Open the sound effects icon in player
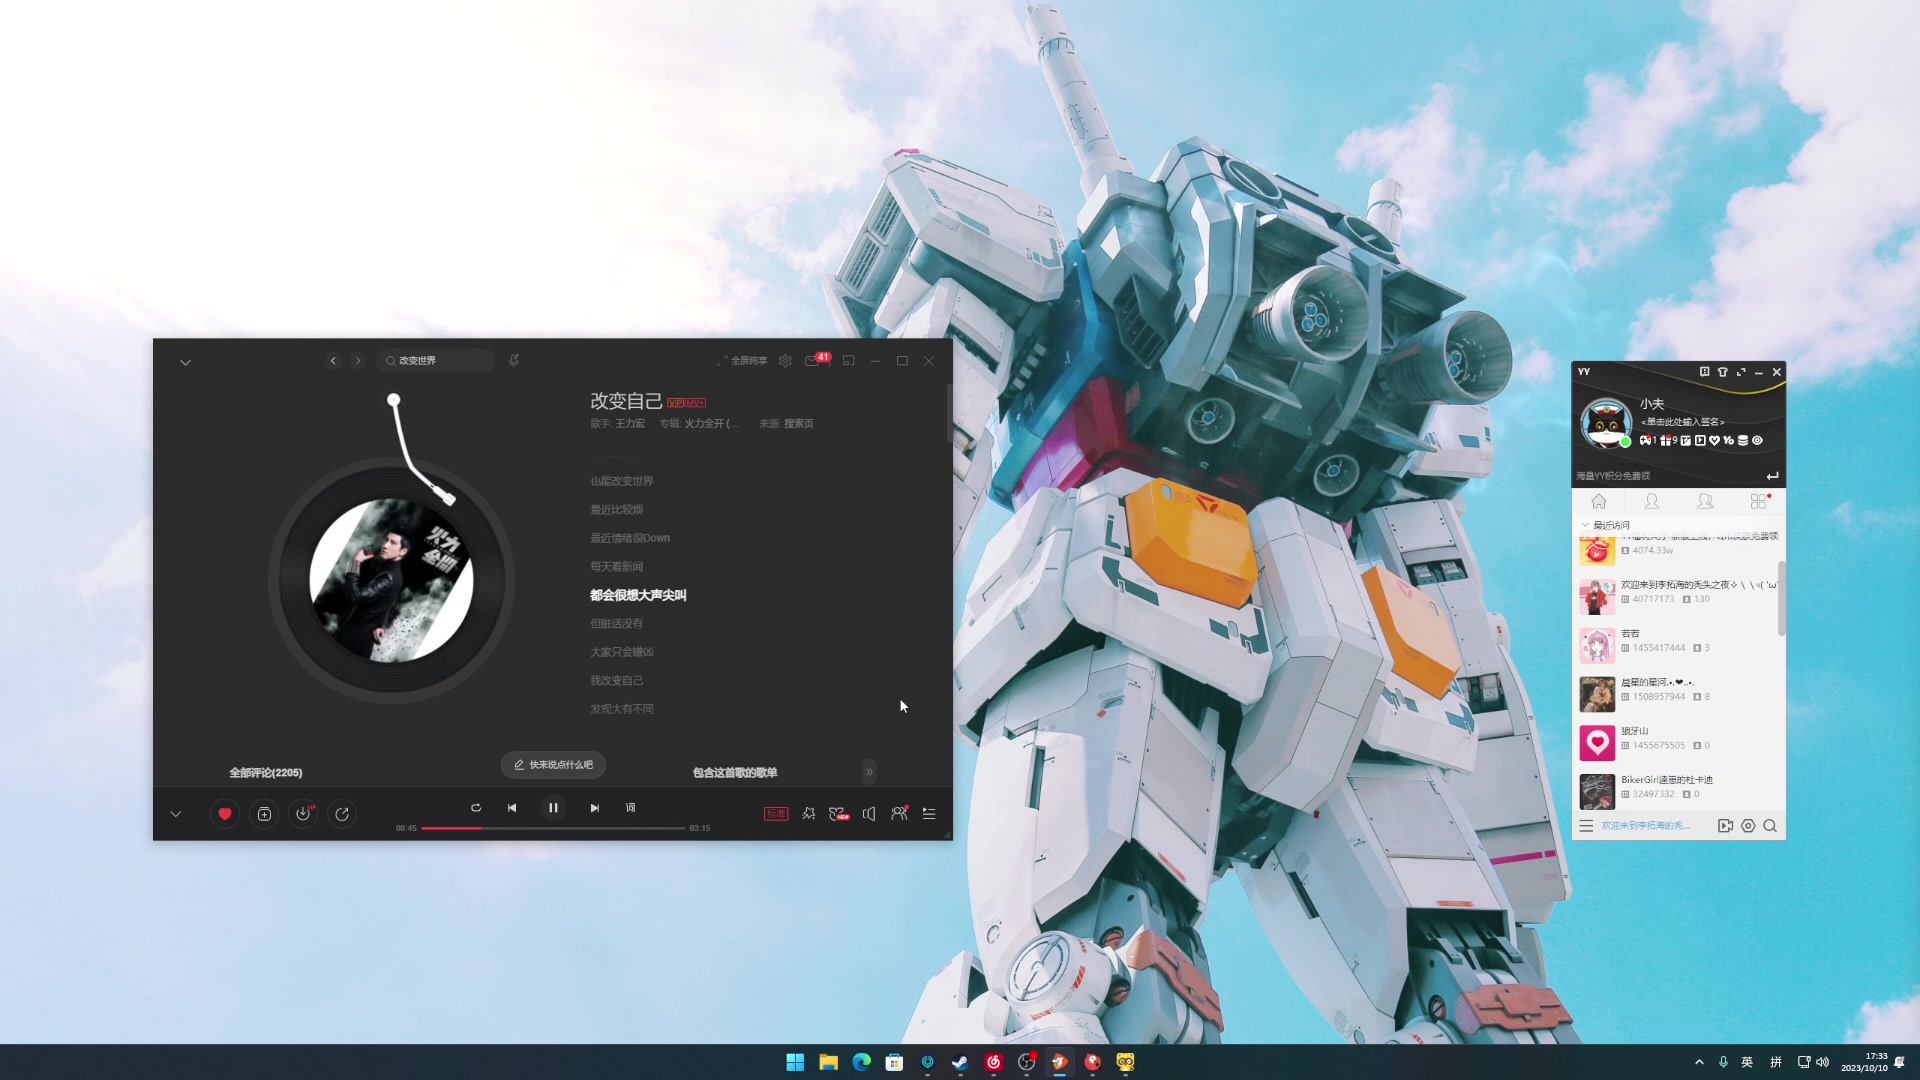 click(x=809, y=814)
